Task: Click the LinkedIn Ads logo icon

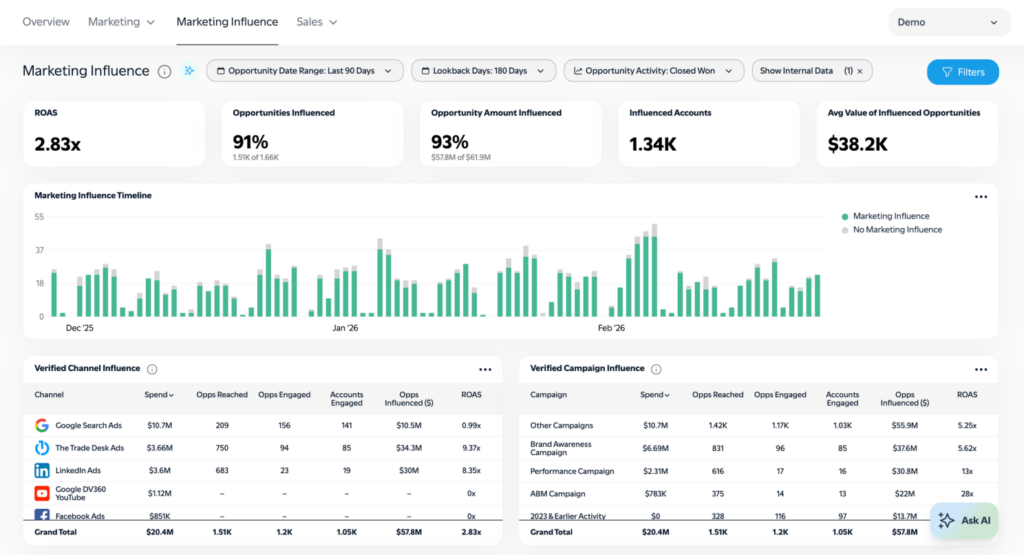Action: (42, 470)
